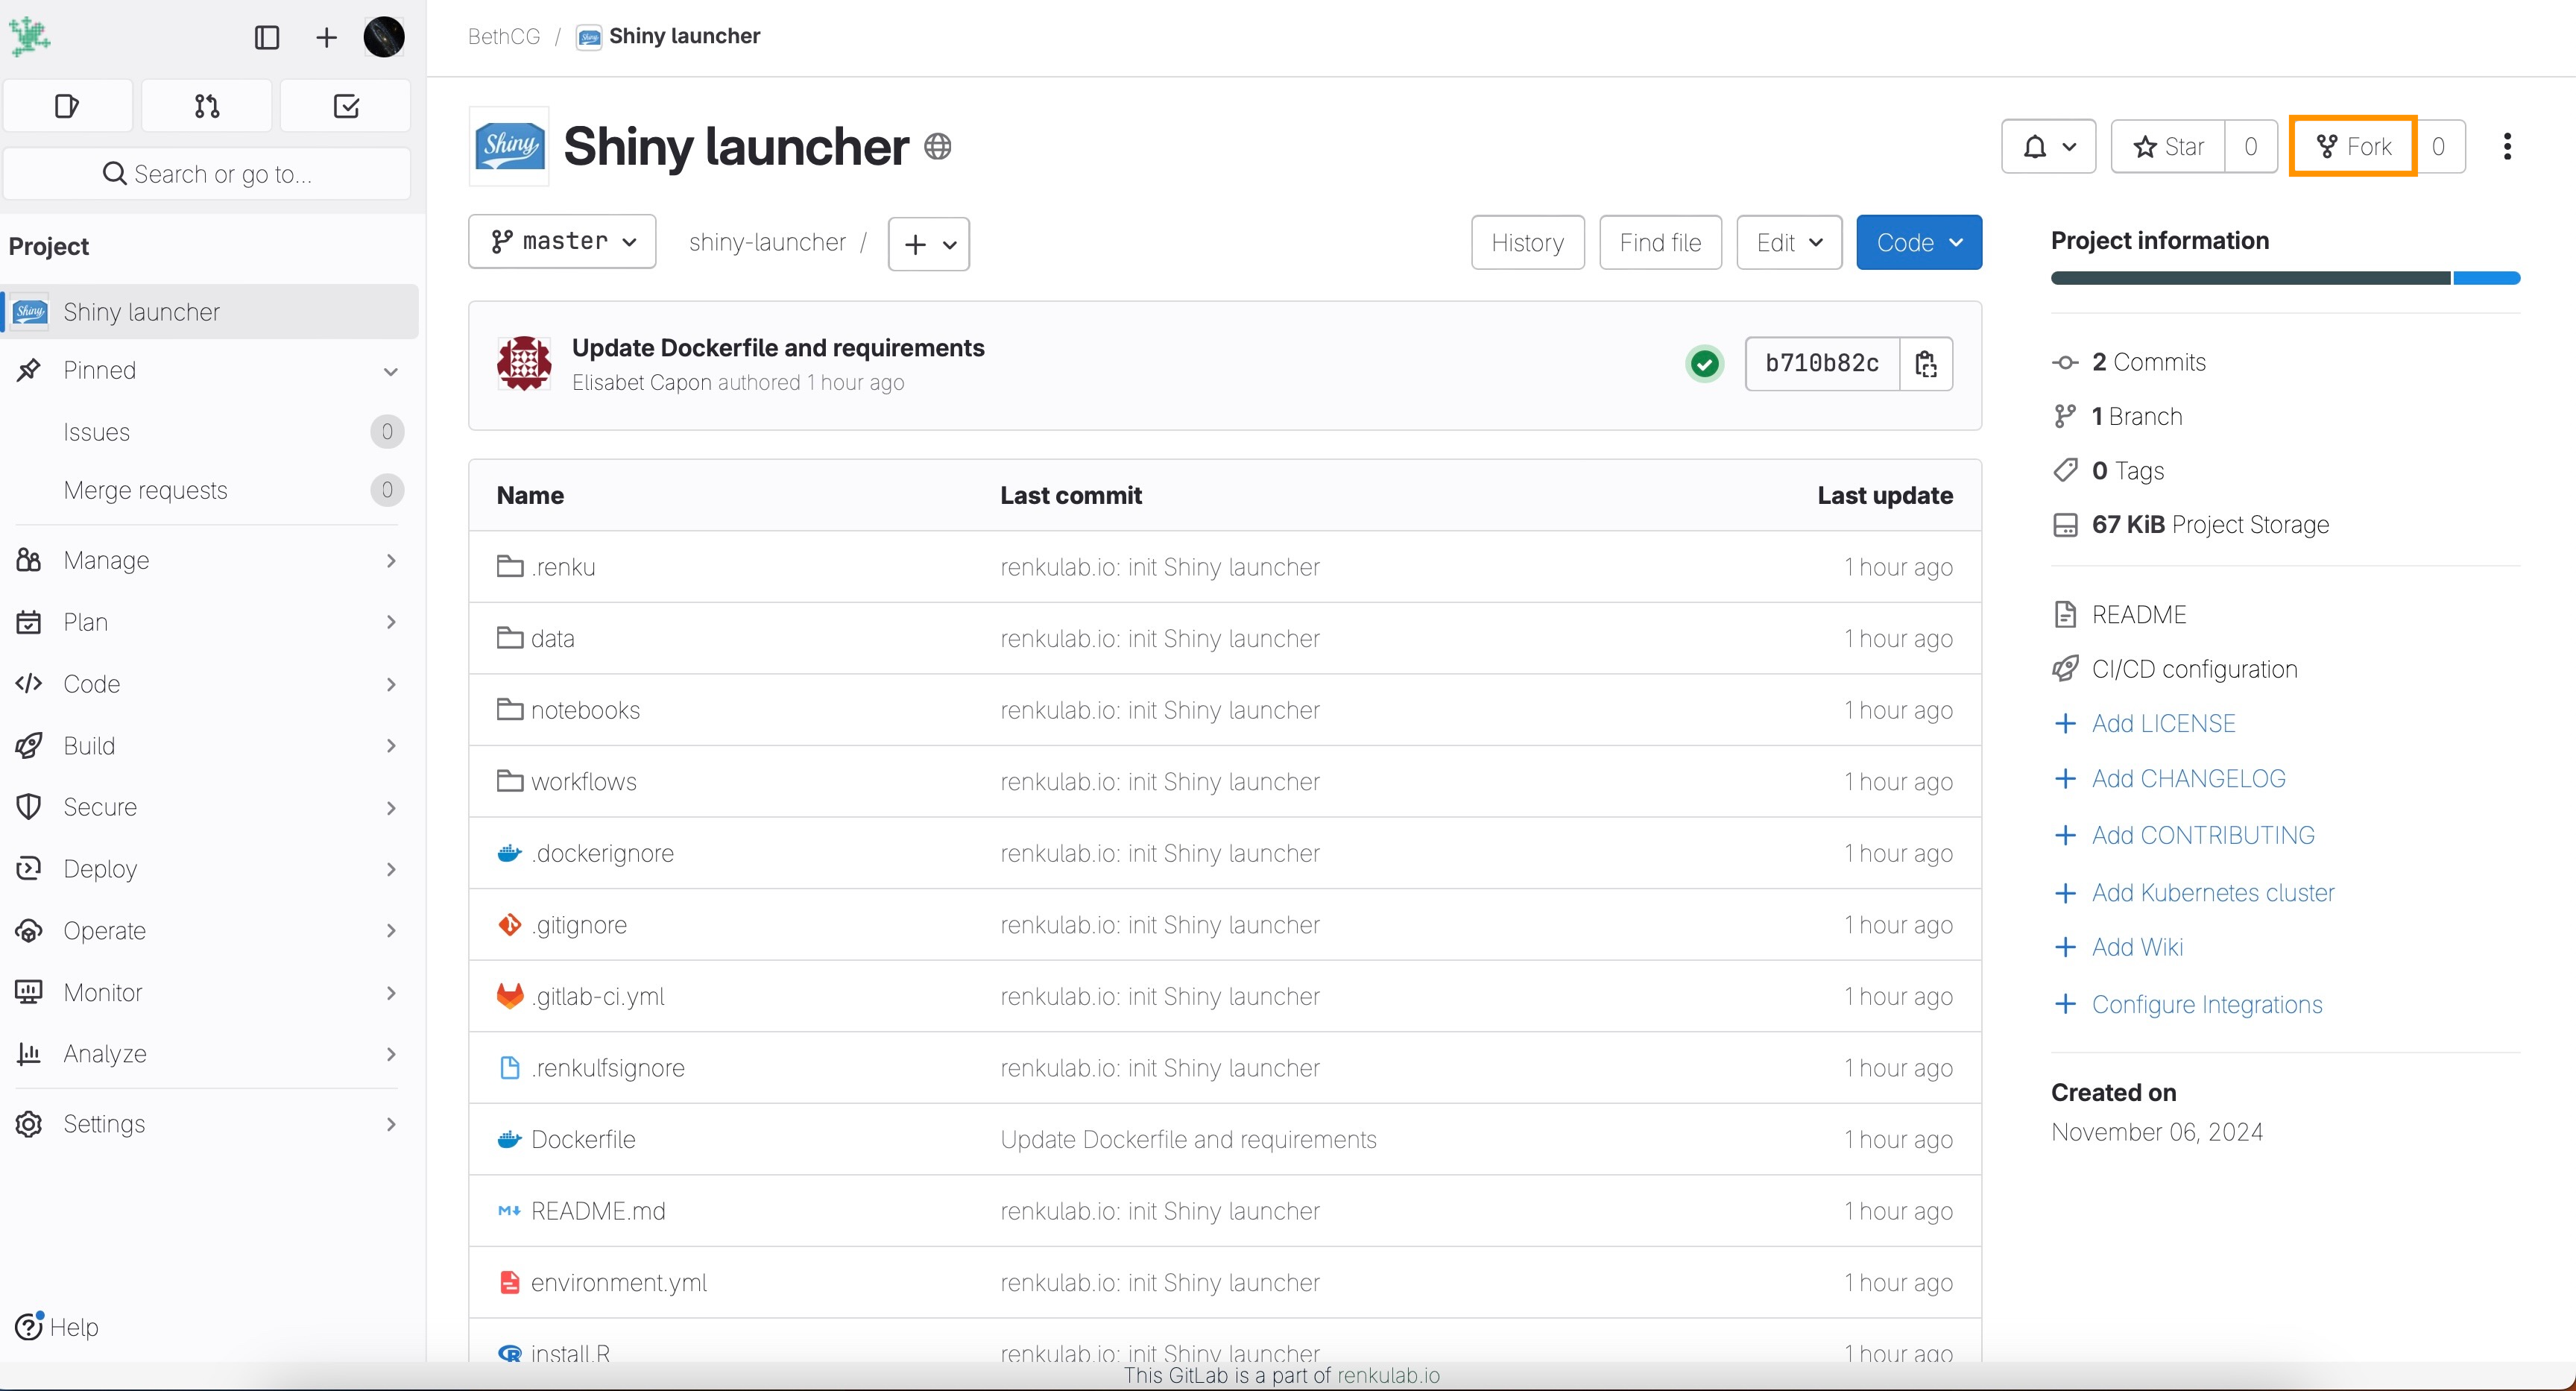Star the Shiny launcher project
Screen dimensions: 2576x1391
pos(2168,147)
